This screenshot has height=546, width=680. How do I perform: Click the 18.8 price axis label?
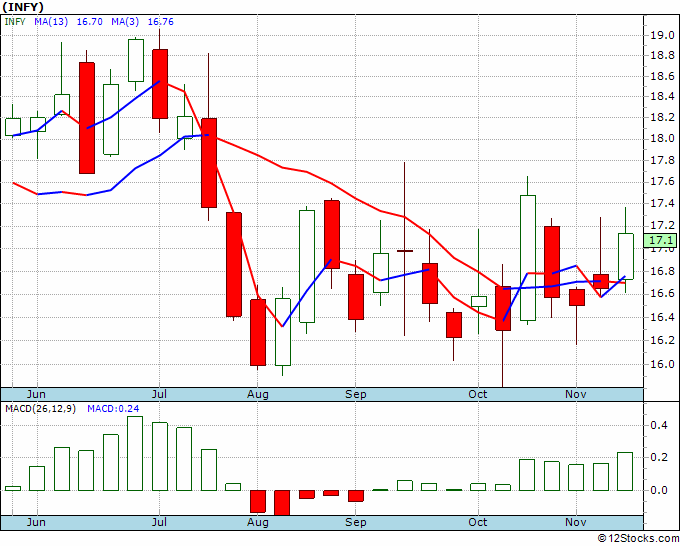pyautogui.click(x=662, y=56)
